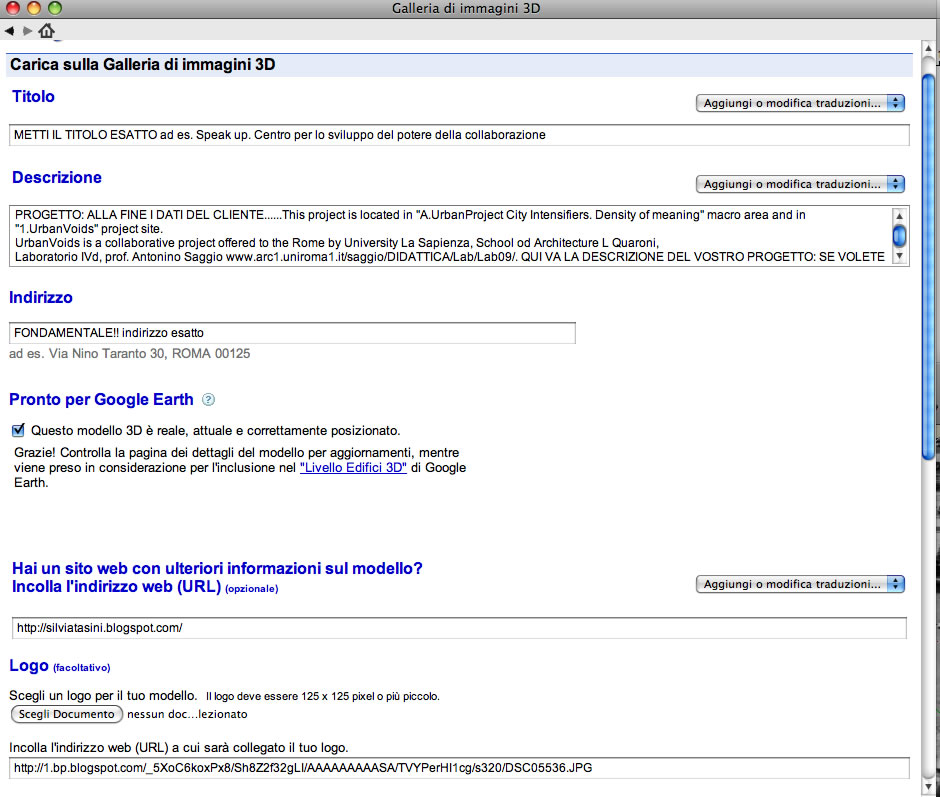Viewport: 940px width, 797px height.
Task: Click inside the Descrizione text area
Action: click(448, 236)
